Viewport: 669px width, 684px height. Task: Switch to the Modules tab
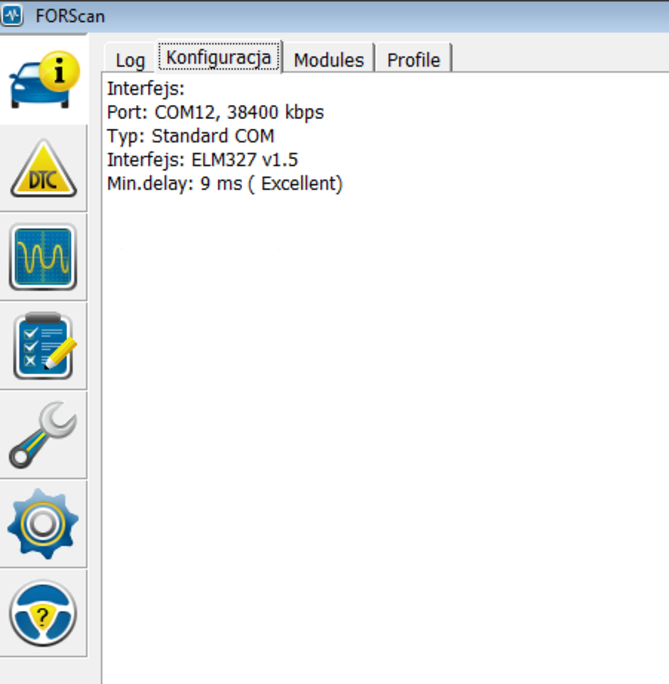tap(329, 60)
